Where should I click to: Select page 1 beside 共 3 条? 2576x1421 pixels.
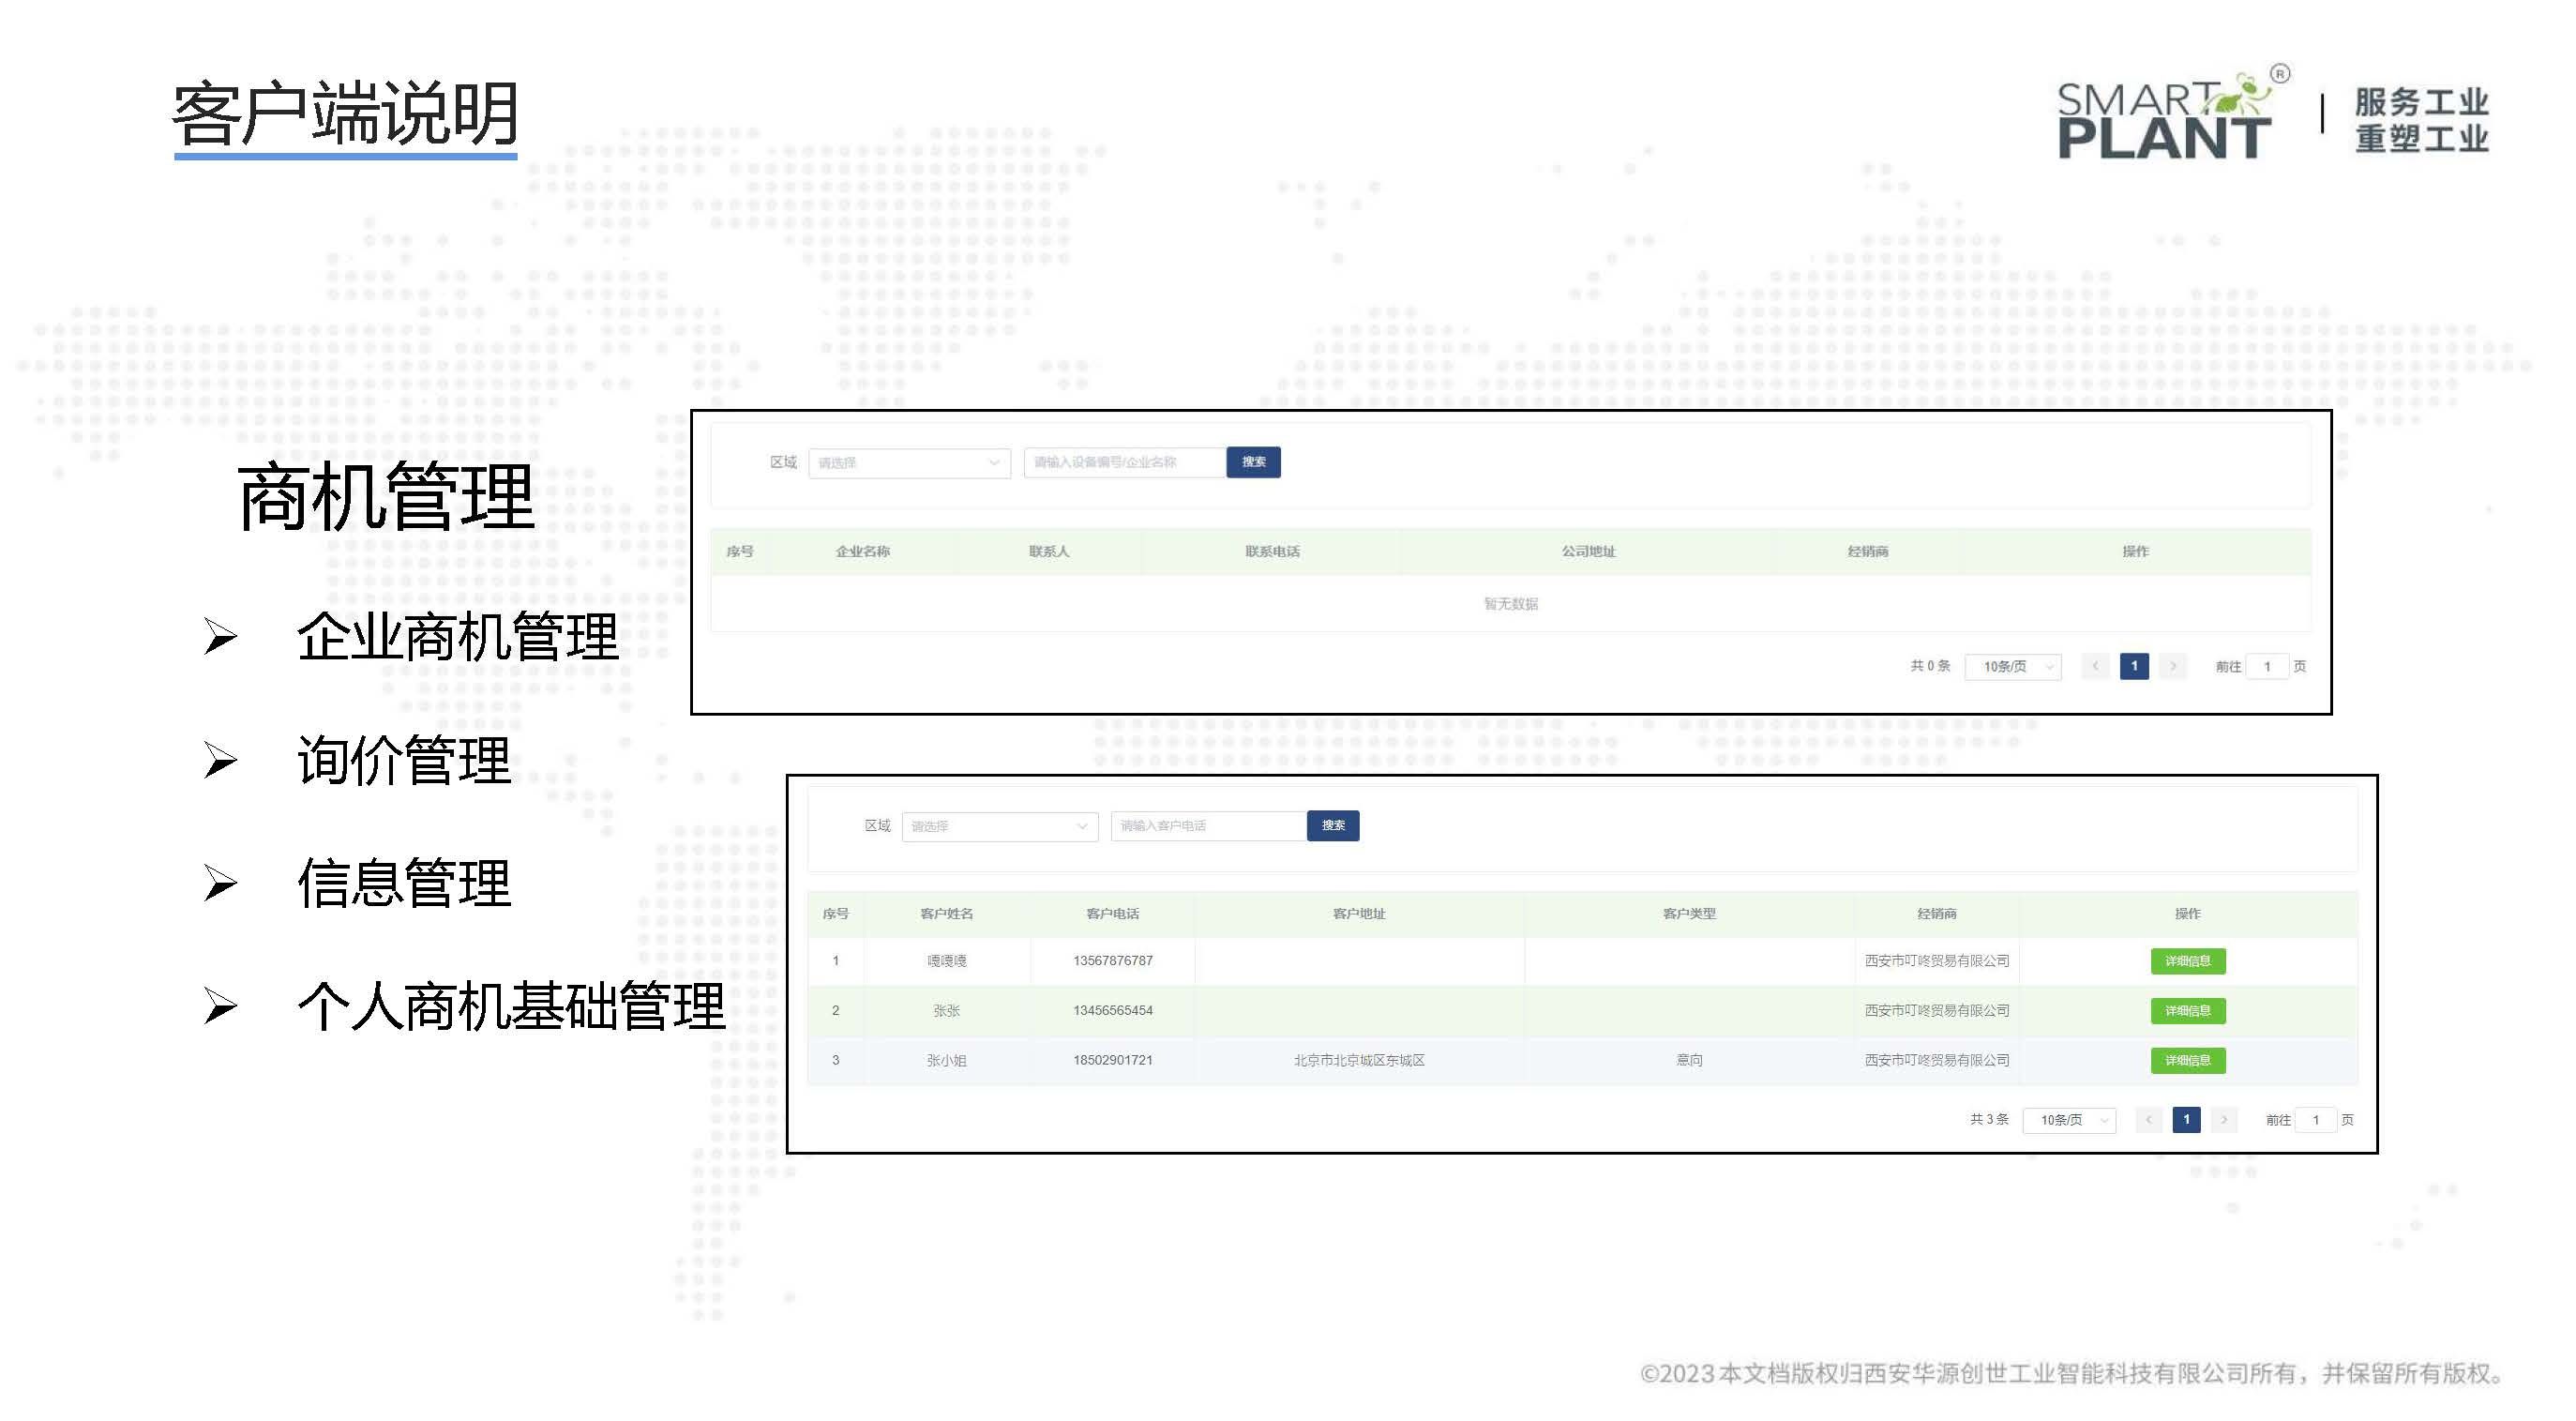(2186, 1121)
